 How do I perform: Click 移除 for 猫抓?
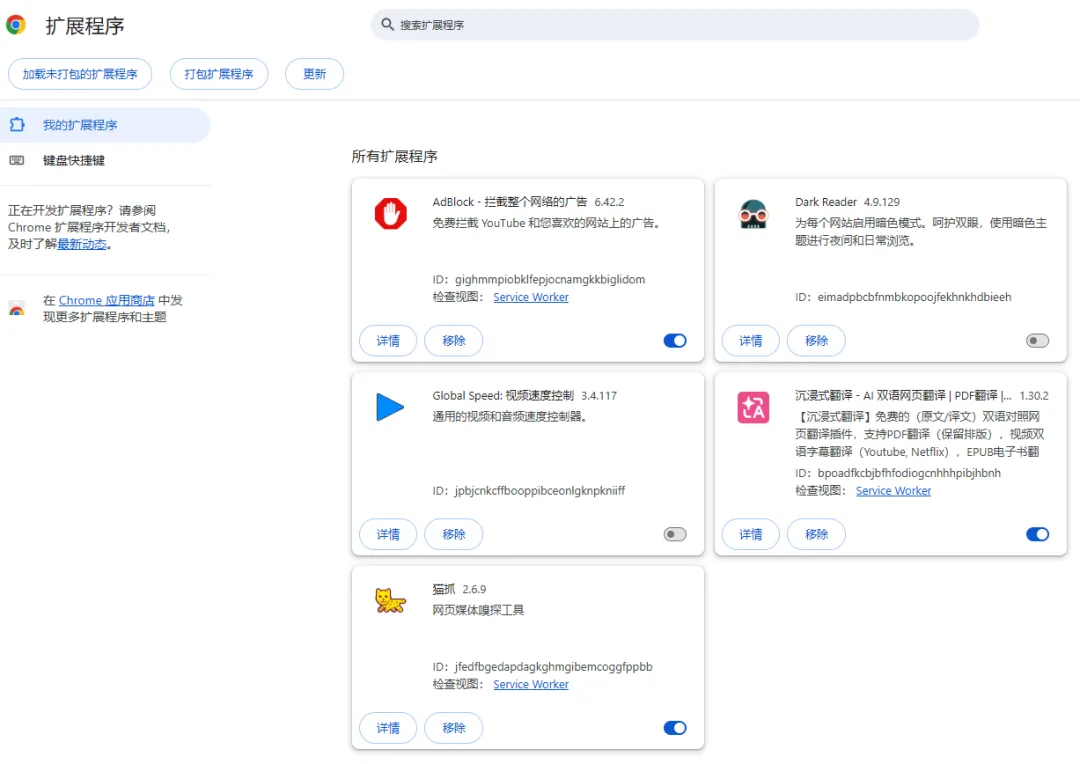pyautogui.click(x=453, y=727)
